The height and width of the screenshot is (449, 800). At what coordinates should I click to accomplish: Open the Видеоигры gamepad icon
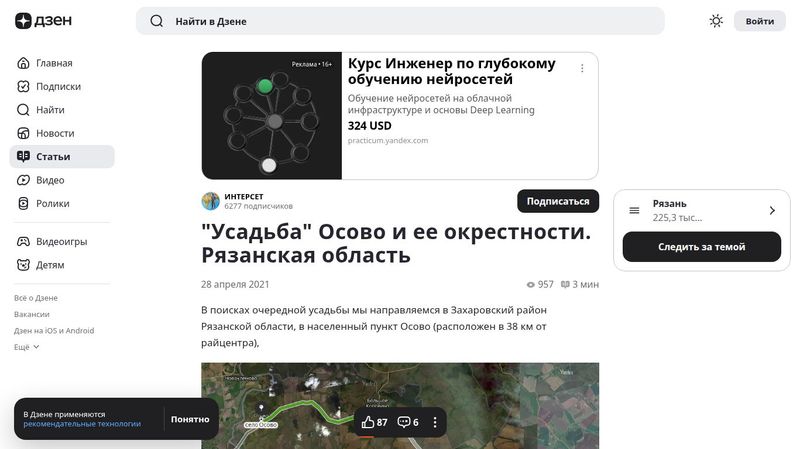point(23,241)
